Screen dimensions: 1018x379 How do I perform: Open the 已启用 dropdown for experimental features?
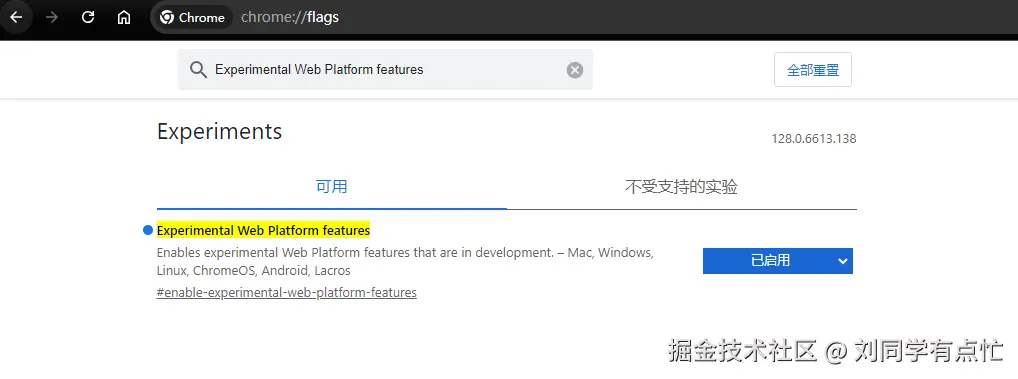pyautogui.click(x=777, y=261)
